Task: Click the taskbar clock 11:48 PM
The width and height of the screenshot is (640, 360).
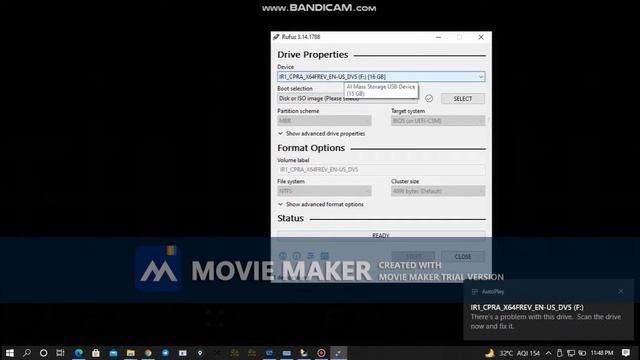Action: (x=602, y=353)
